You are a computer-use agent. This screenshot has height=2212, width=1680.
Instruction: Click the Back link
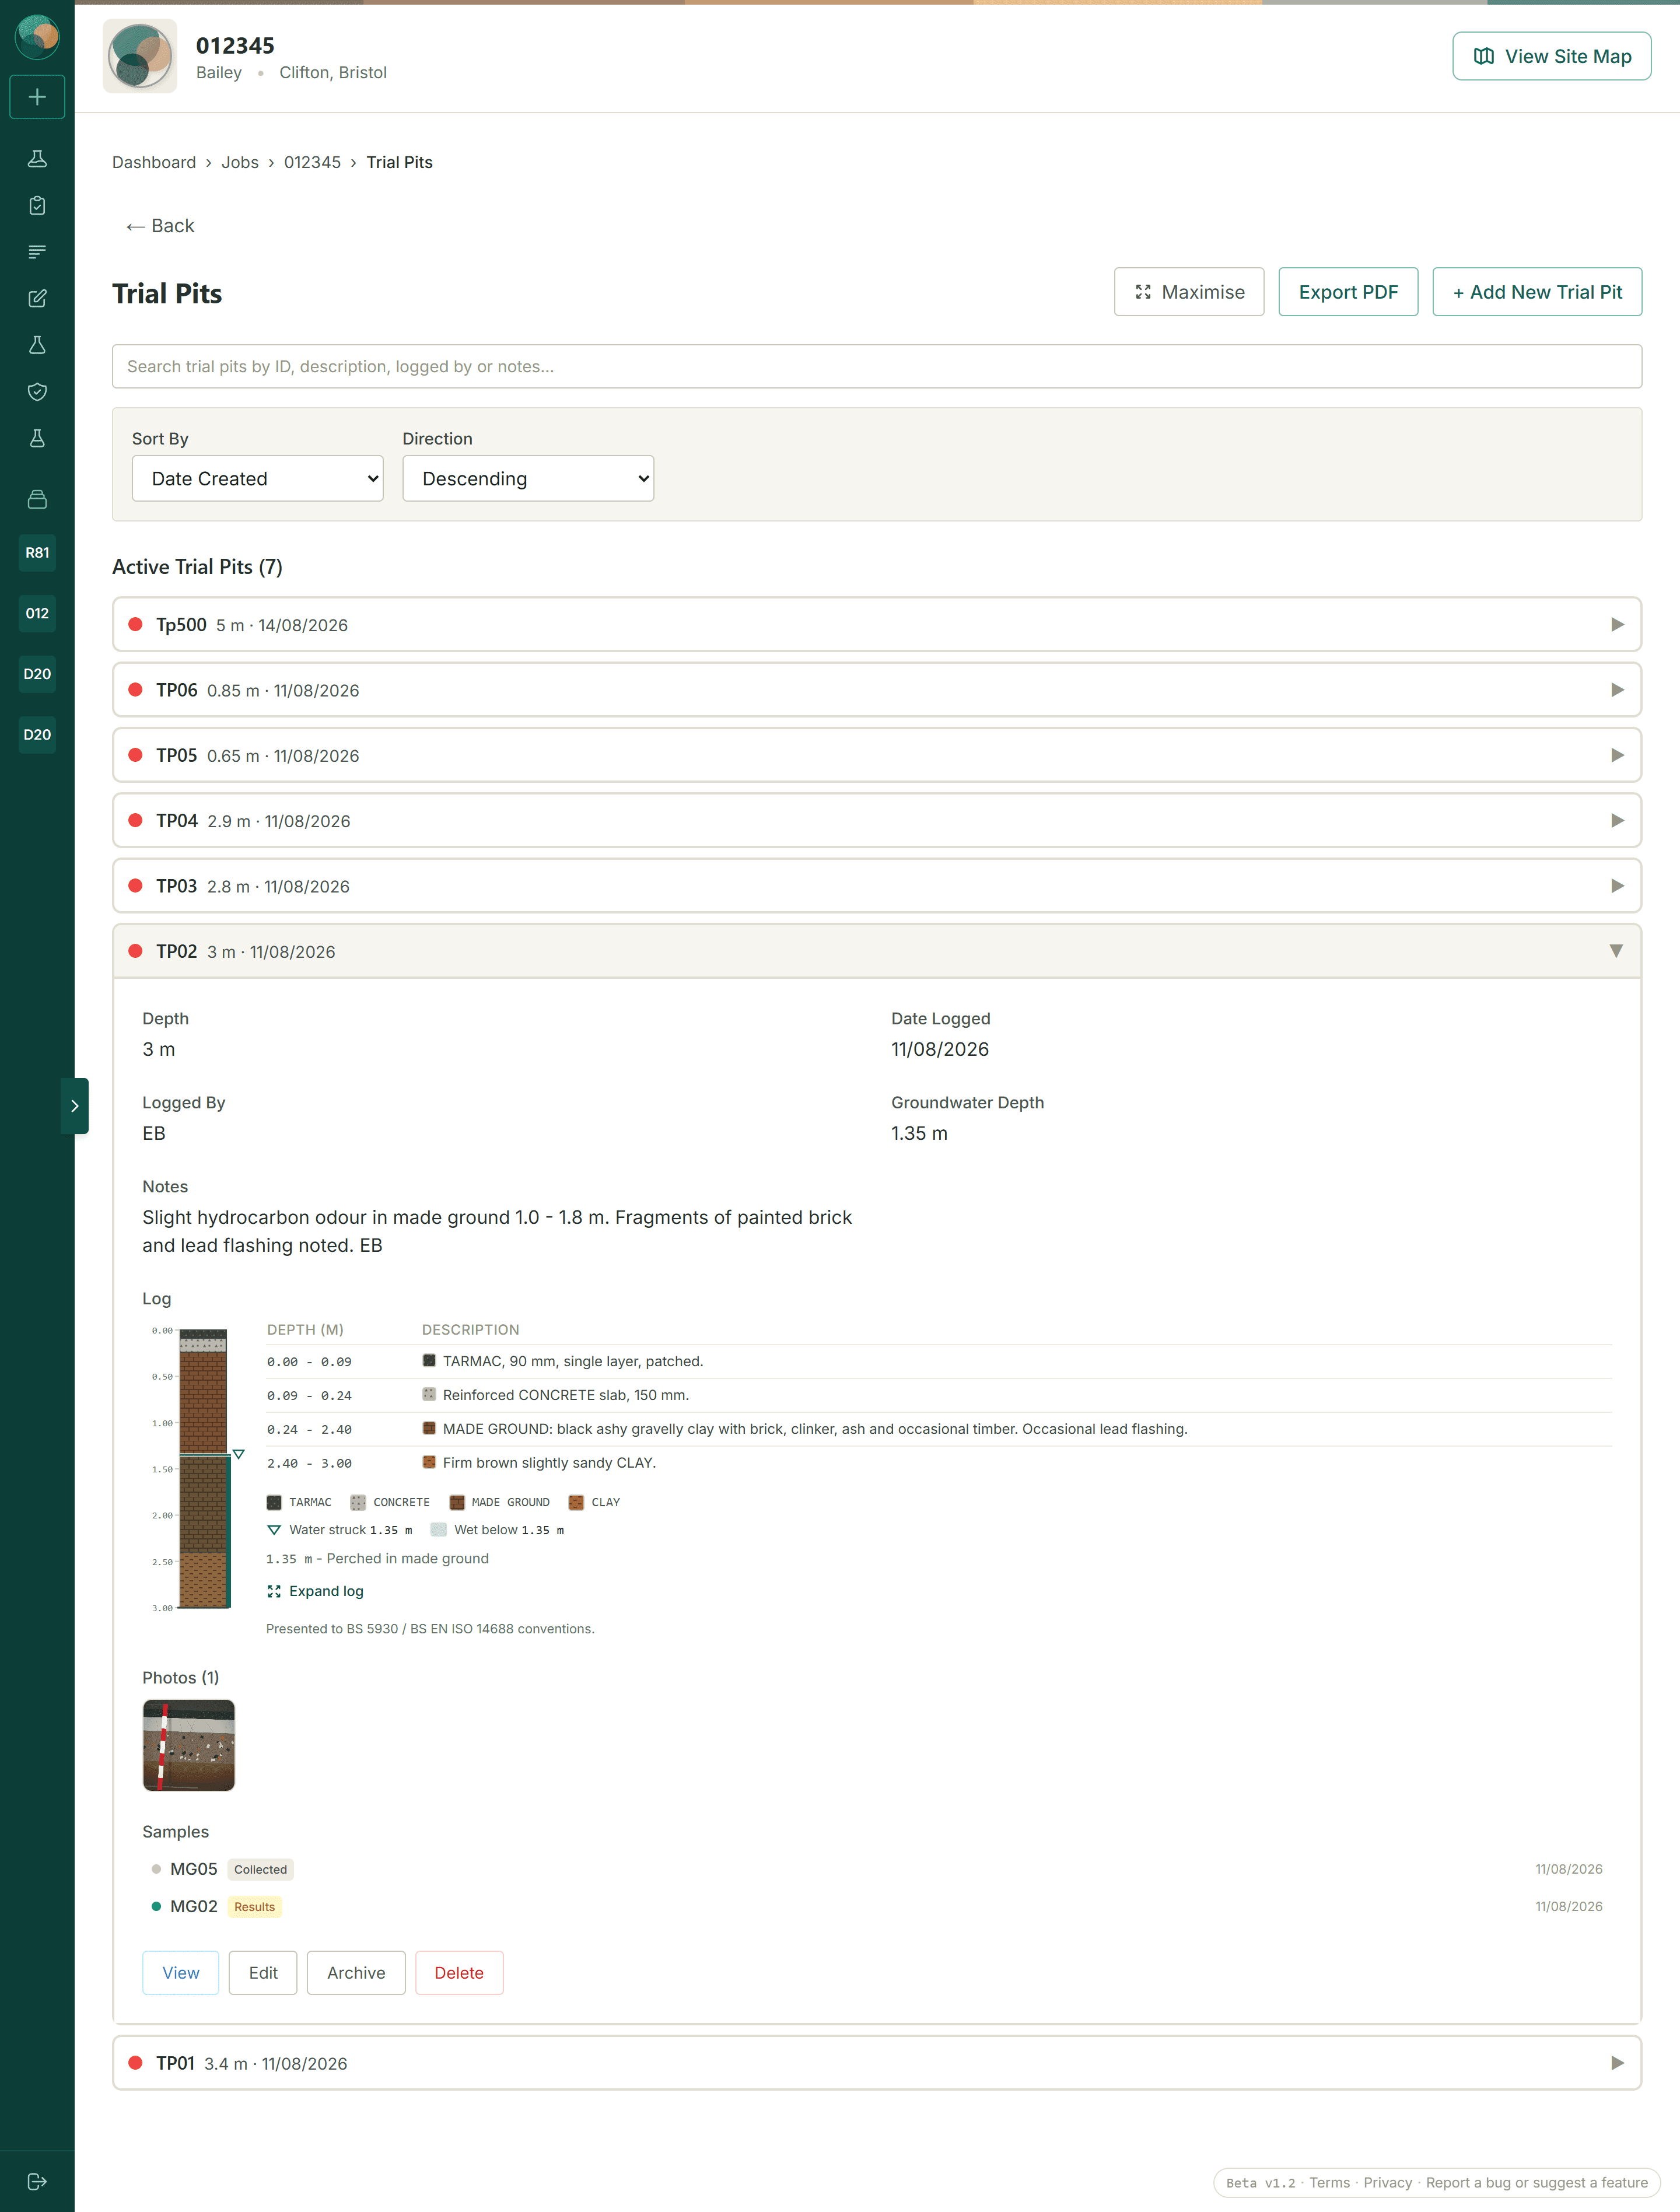(x=160, y=226)
